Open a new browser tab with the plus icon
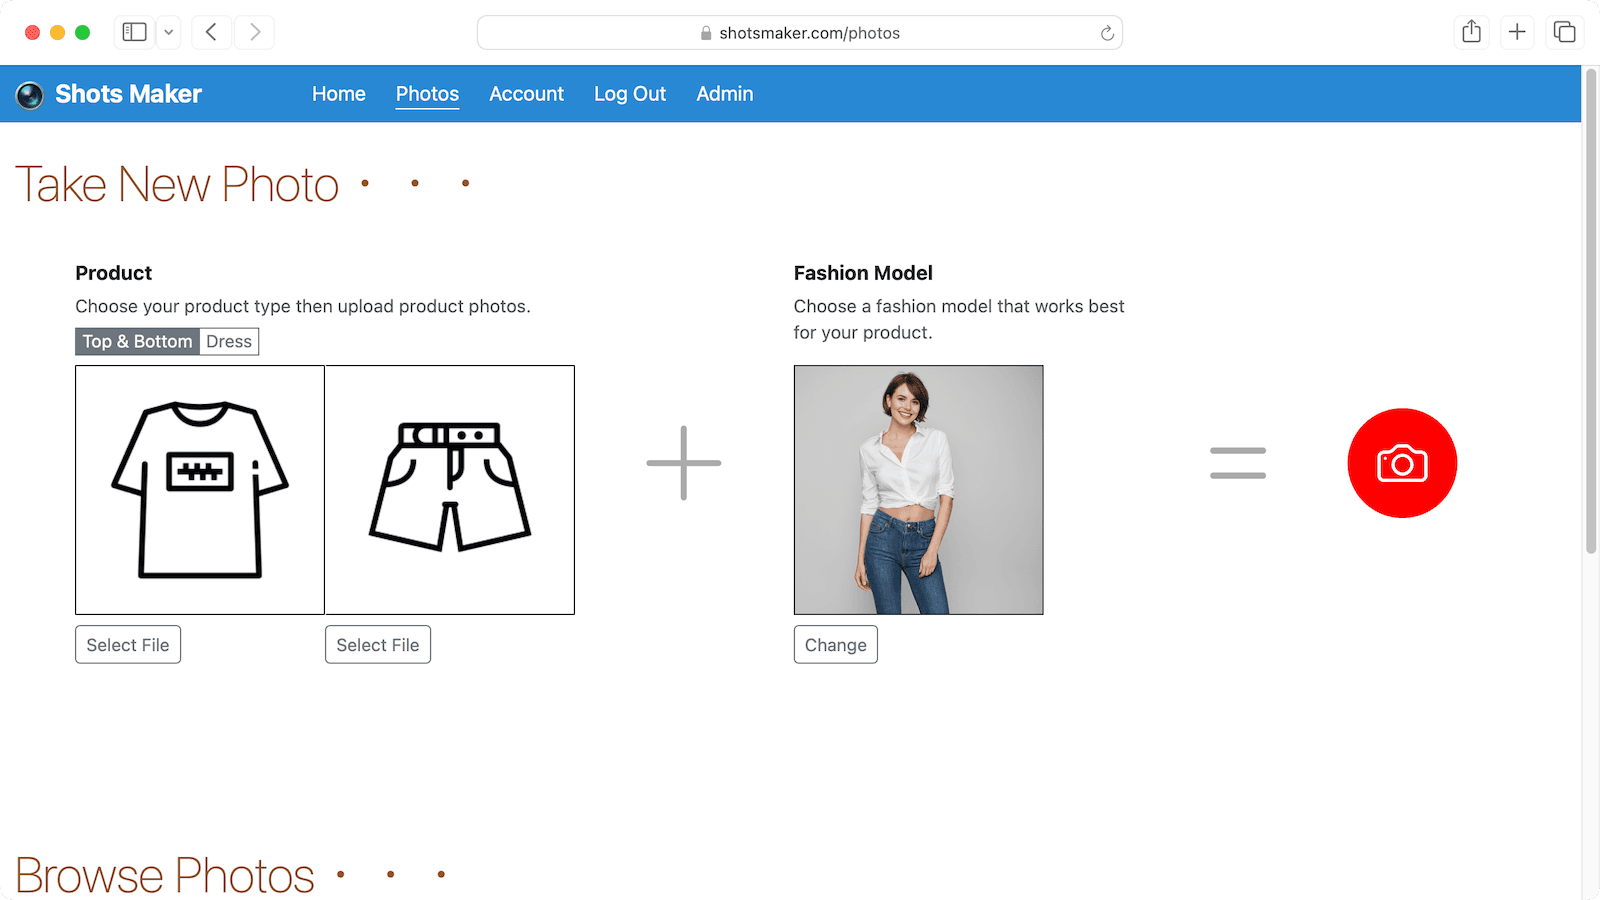The height and width of the screenshot is (900, 1600). 1516,31
